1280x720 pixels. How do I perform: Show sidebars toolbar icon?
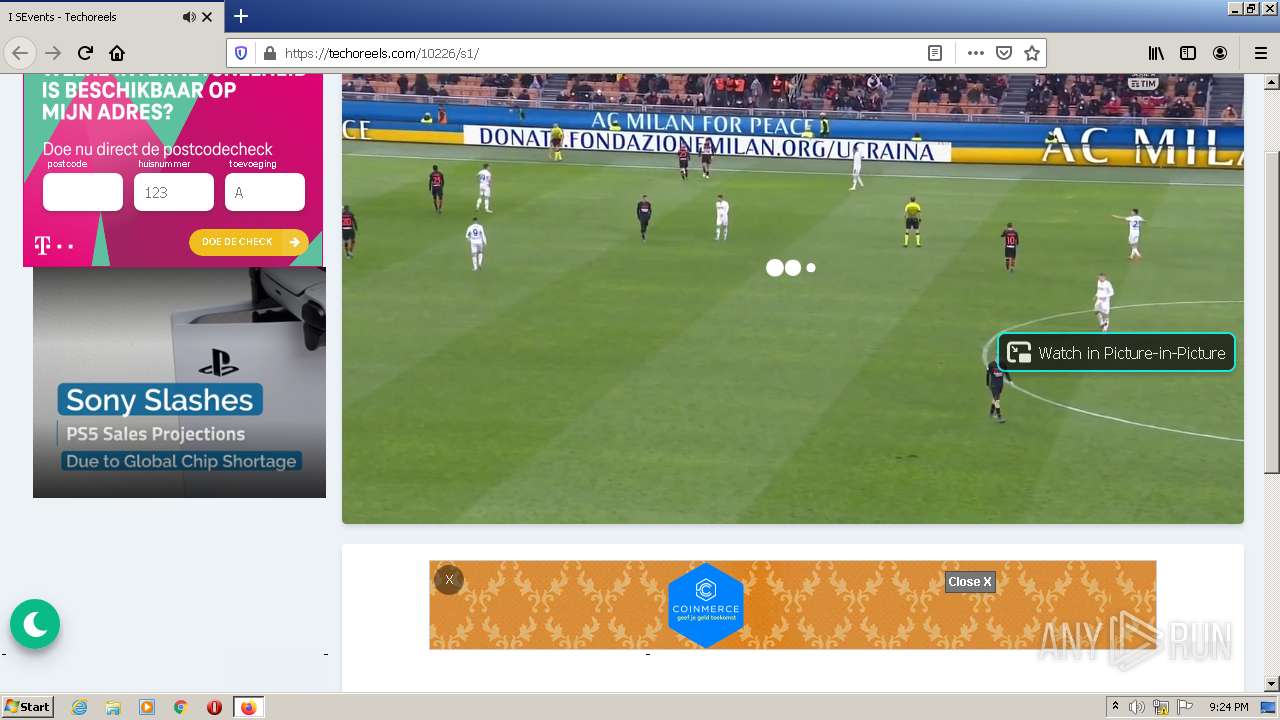click(1188, 53)
